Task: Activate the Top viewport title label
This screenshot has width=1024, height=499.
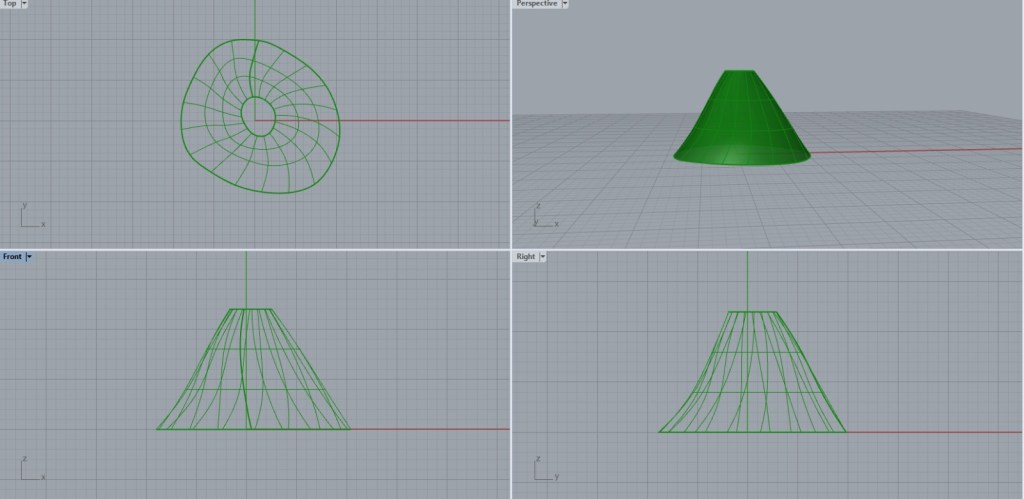Action: coord(9,4)
